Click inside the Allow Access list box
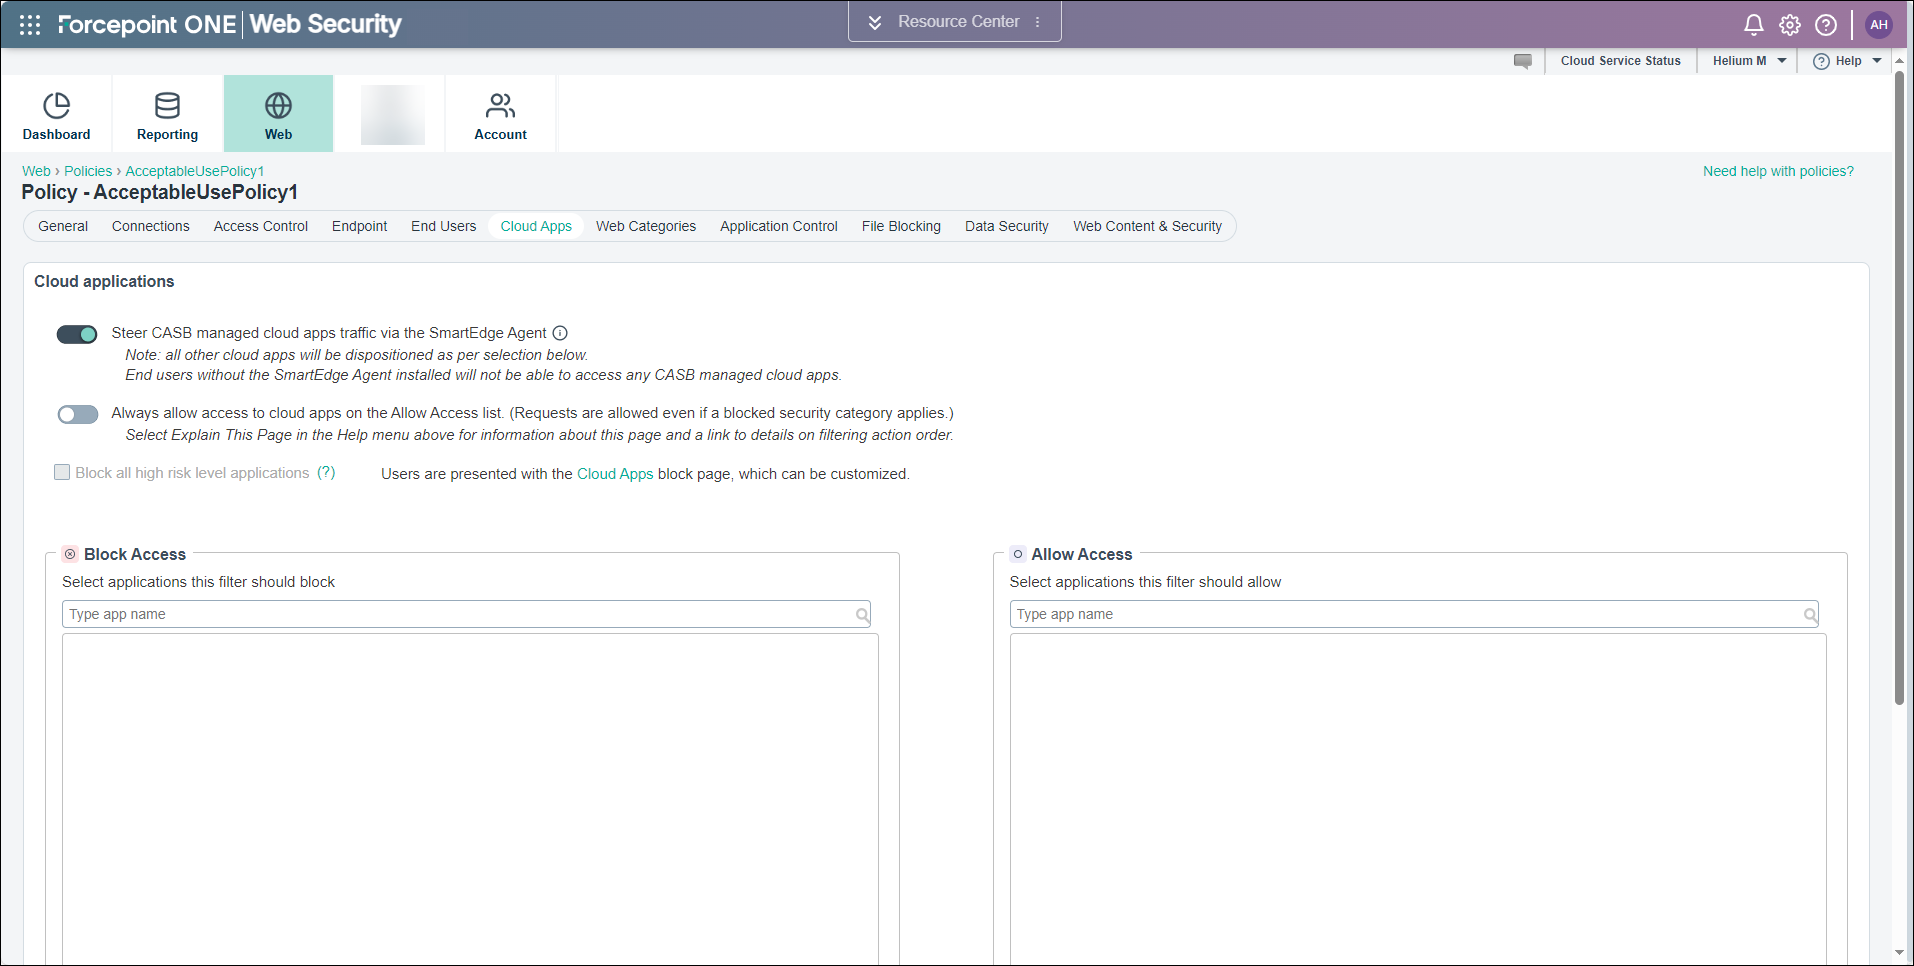1914x966 pixels. pos(1418,799)
